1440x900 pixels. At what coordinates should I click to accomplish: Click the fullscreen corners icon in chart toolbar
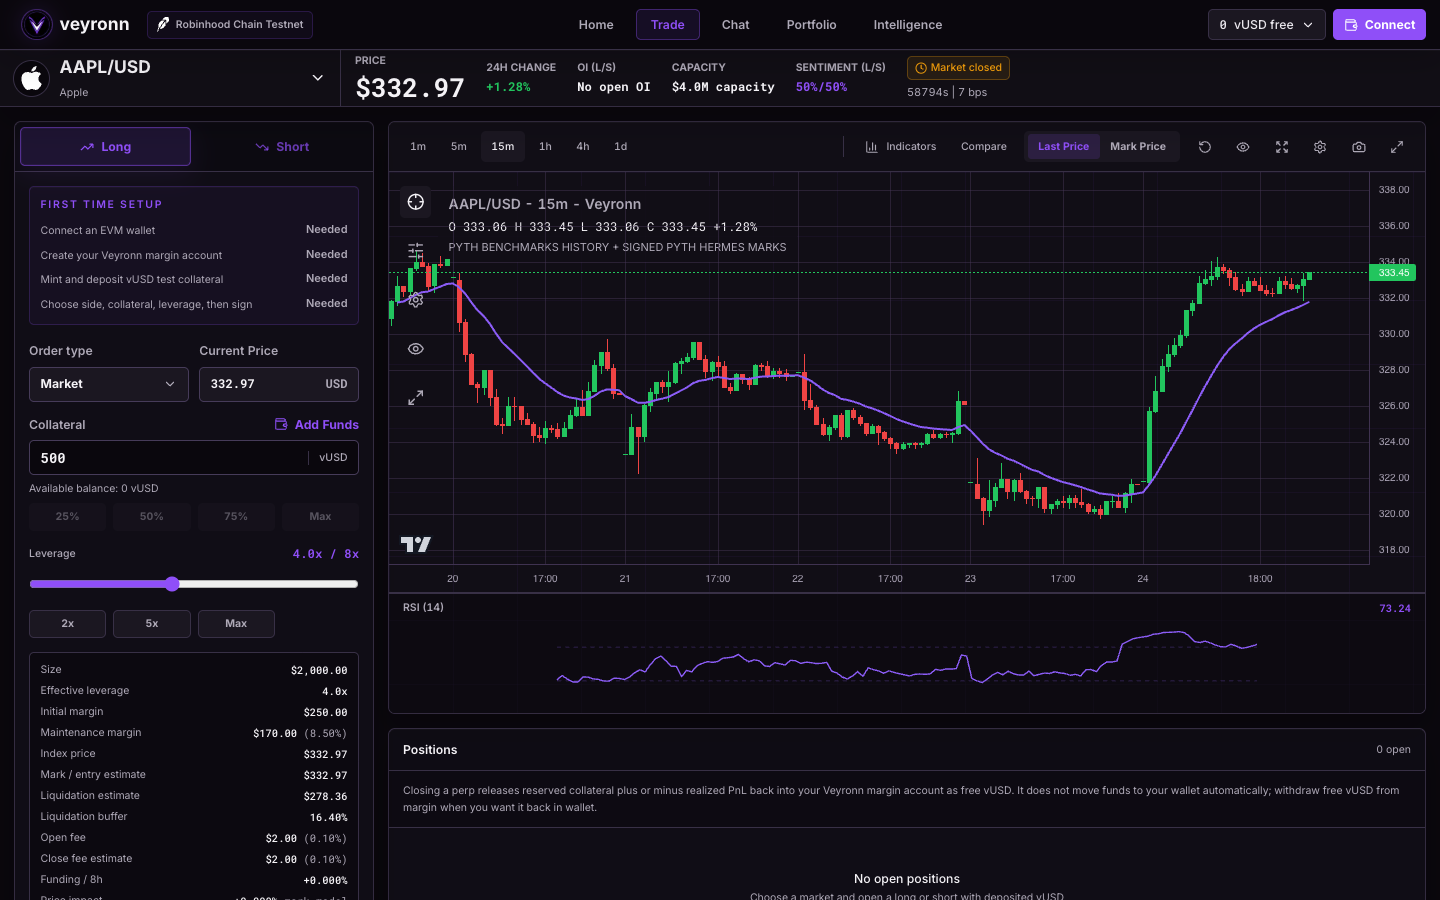click(x=1282, y=147)
